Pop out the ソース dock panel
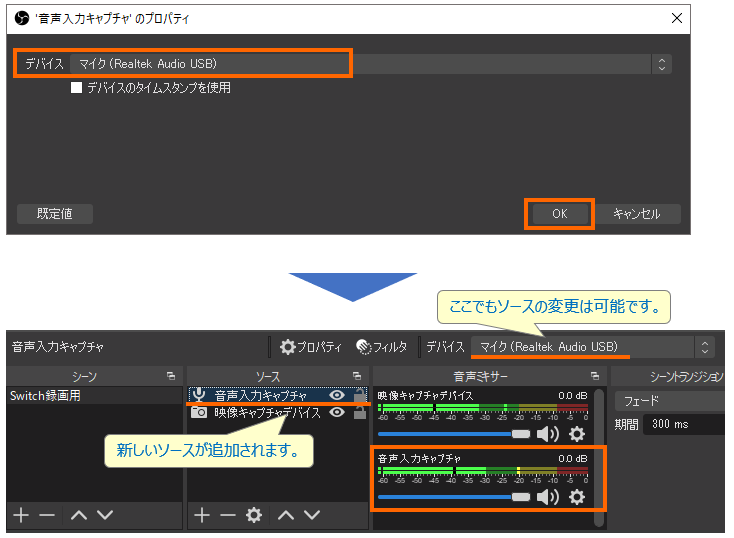The image size is (734, 538). [357, 376]
